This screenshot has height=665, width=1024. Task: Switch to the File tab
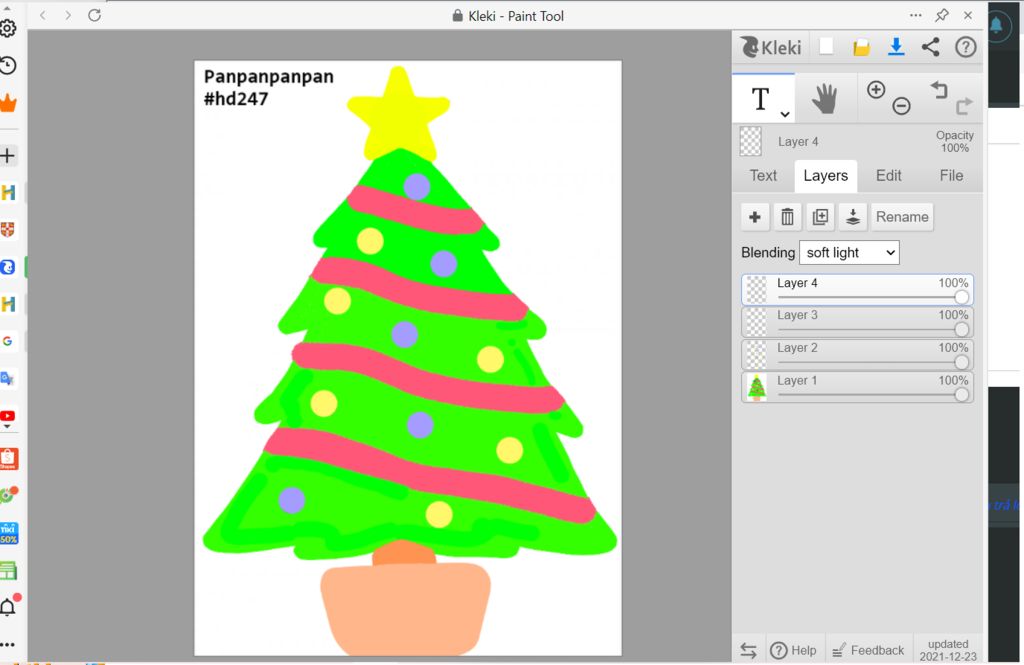(x=951, y=176)
